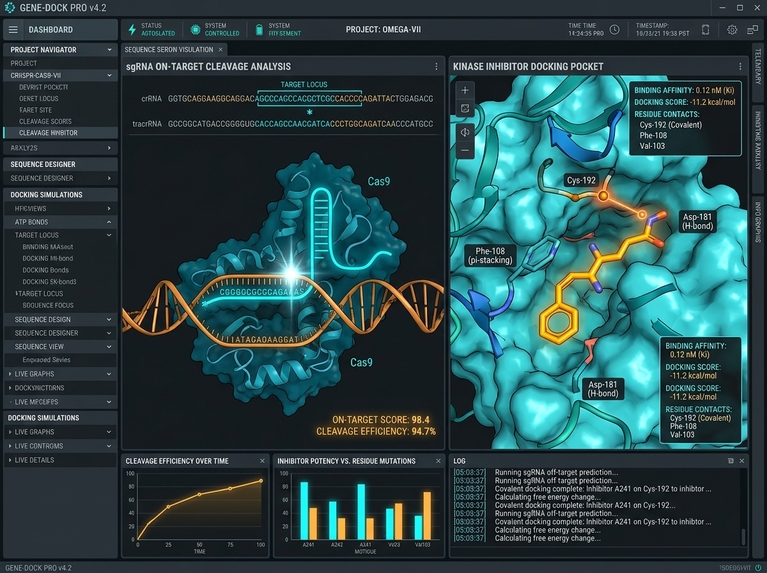767x573 pixels.
Task: Click the LOG panel scrollbar
Action: click(743, 537)
